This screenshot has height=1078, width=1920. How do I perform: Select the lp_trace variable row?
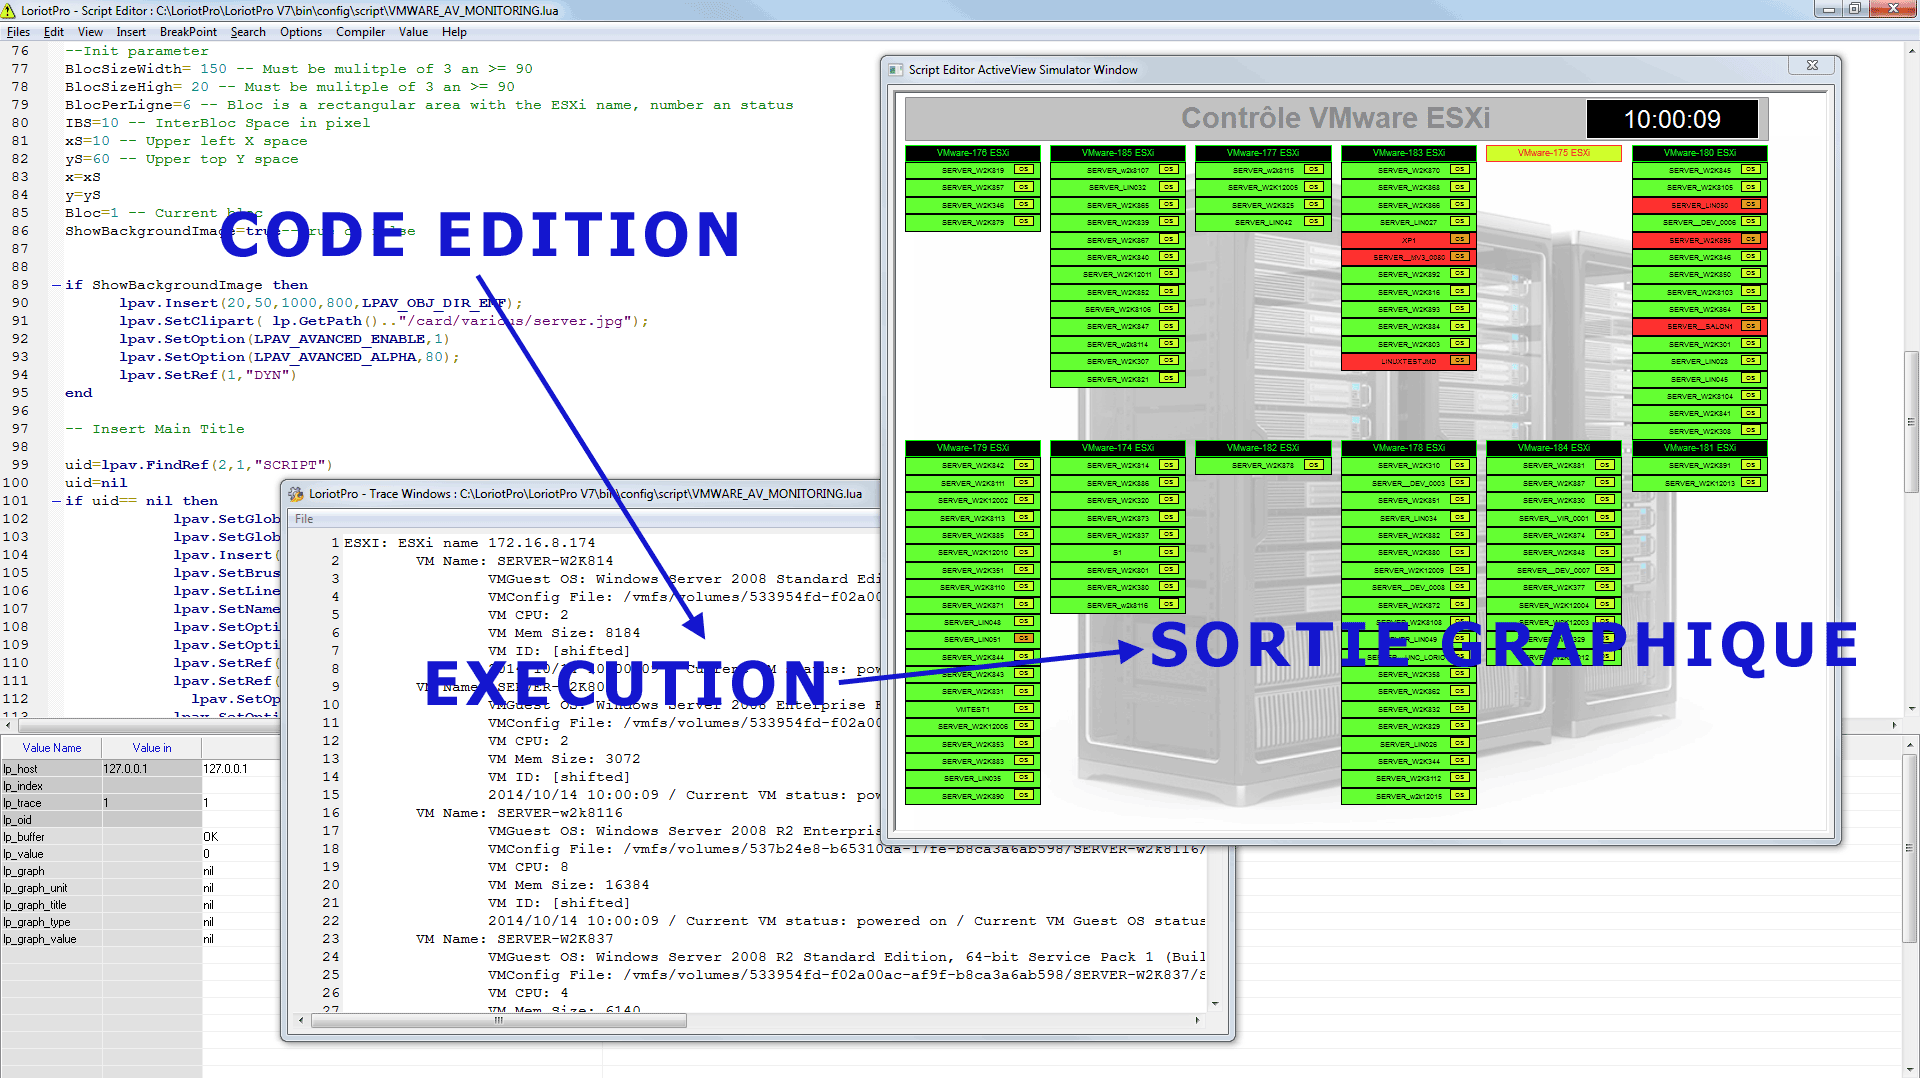pyautogui.click(x=141, y=803)
